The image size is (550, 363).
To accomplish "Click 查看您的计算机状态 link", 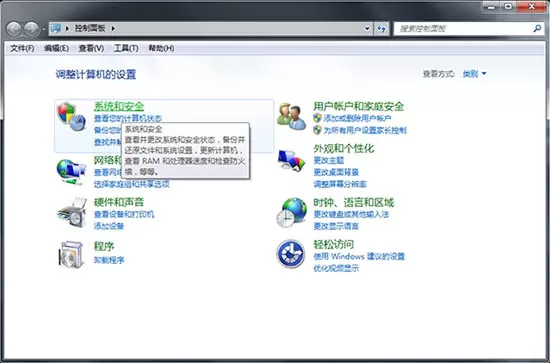I will (128, 118).
